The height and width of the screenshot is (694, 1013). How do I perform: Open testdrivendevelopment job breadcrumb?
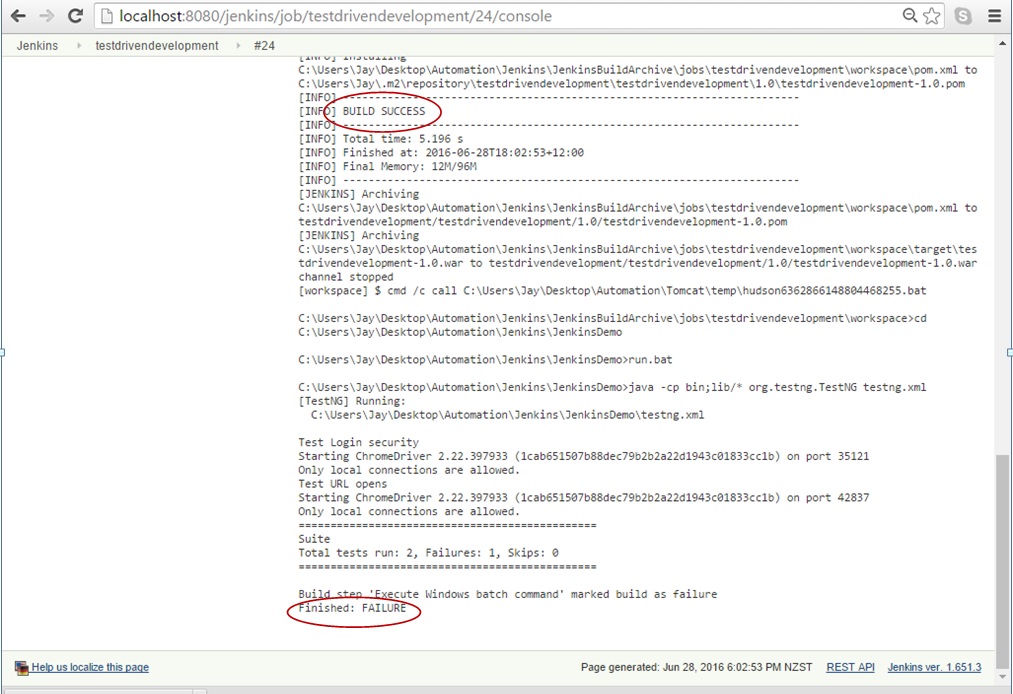point(157,46)
